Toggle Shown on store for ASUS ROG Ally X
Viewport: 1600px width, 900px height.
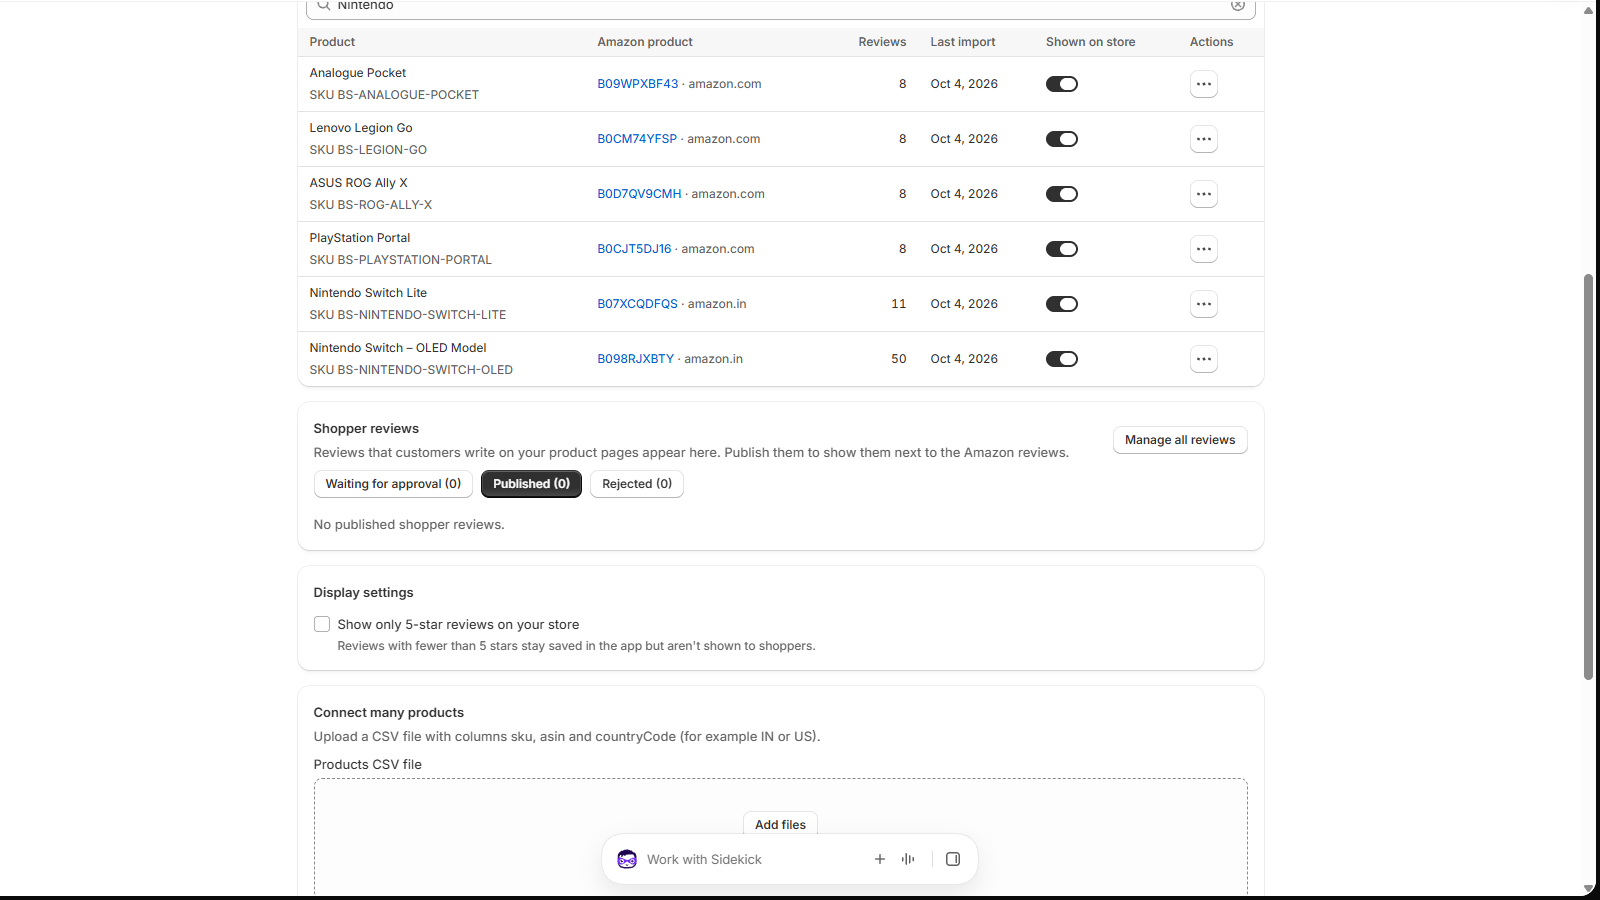[x=1062, y=194]
